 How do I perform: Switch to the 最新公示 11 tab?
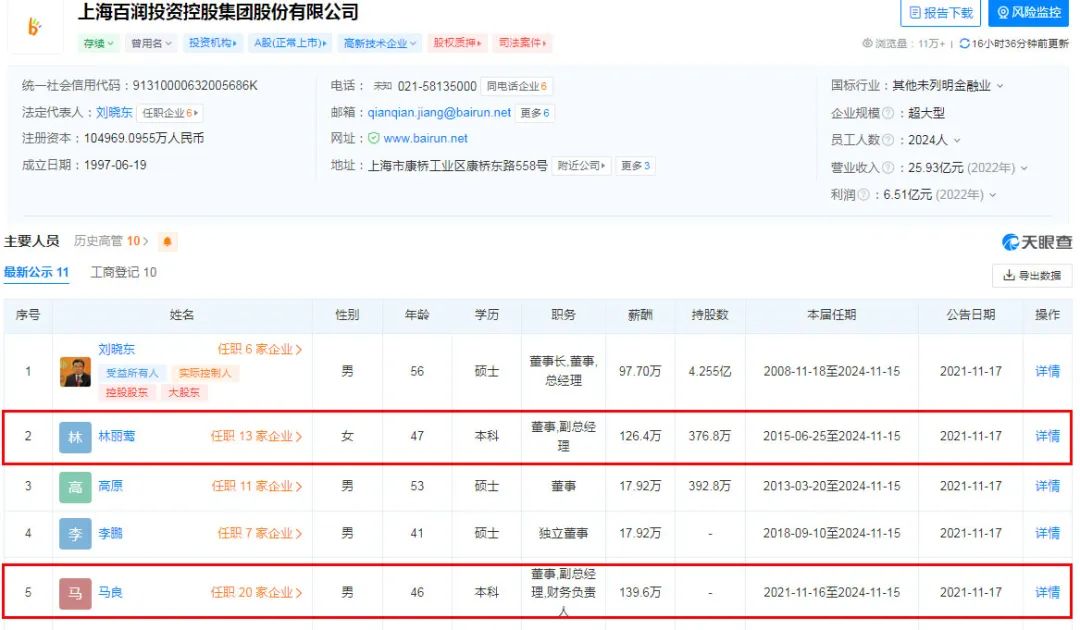click(37, 273)
